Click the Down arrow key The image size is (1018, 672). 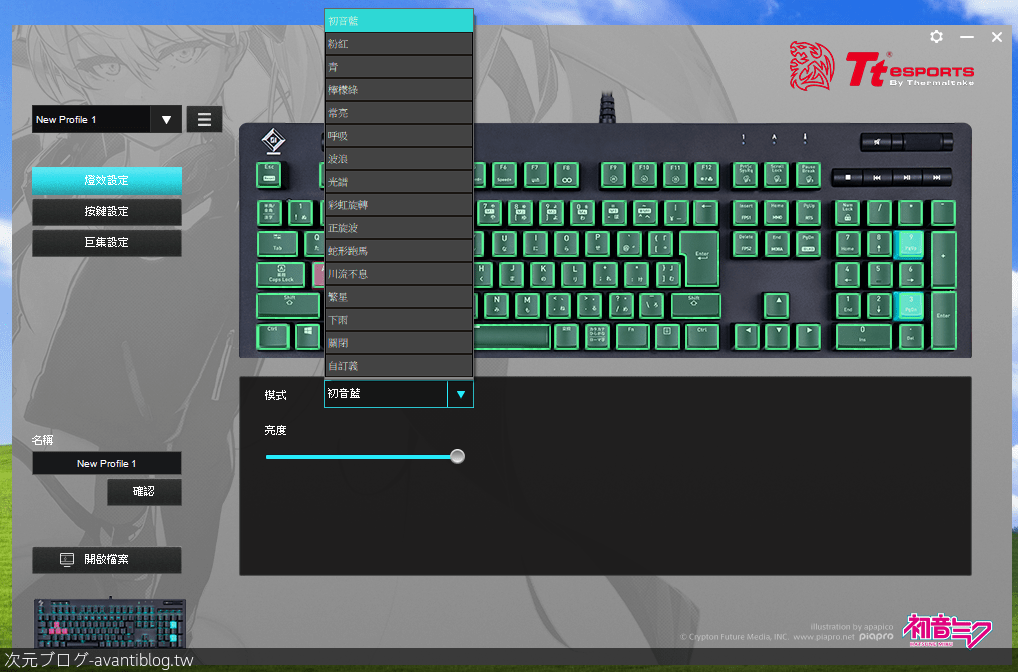coord(778,336)
